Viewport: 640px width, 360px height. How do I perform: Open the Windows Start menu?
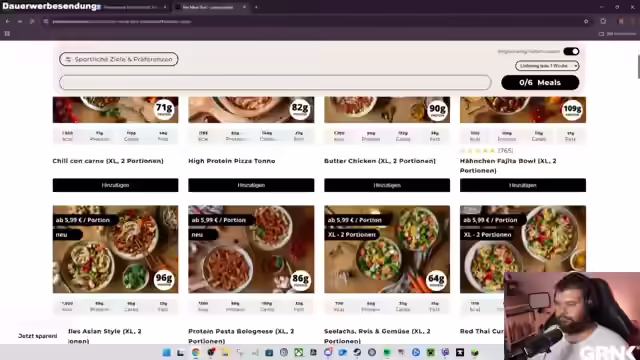[167, 353]
